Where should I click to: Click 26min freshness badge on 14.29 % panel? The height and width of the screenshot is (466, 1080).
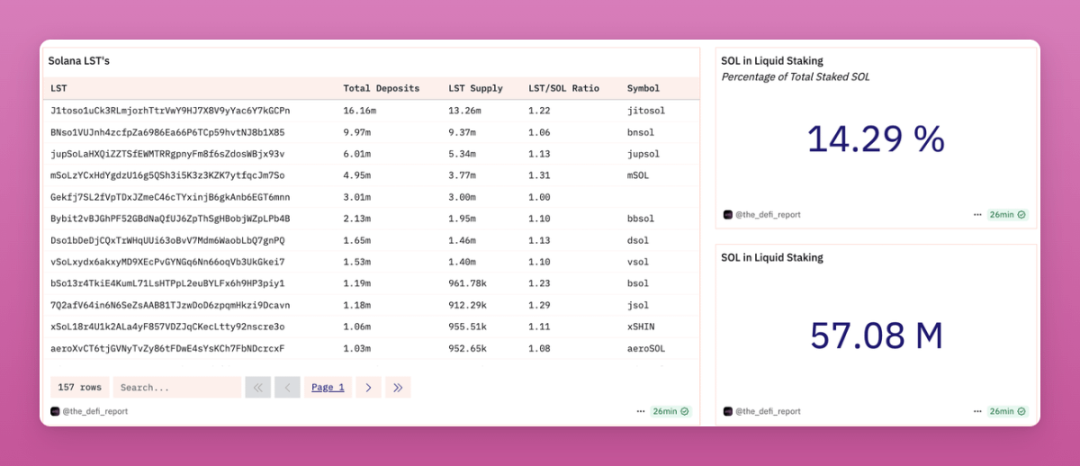[1007, 215]
